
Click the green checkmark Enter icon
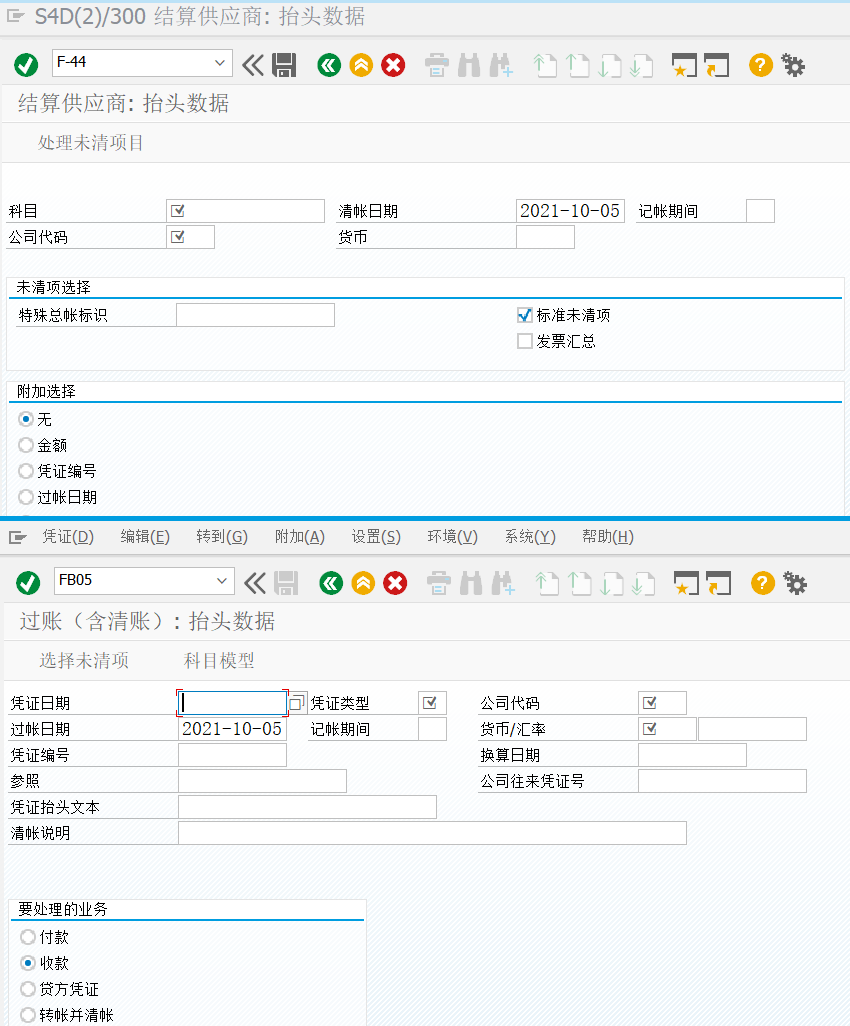pos(26,65)
